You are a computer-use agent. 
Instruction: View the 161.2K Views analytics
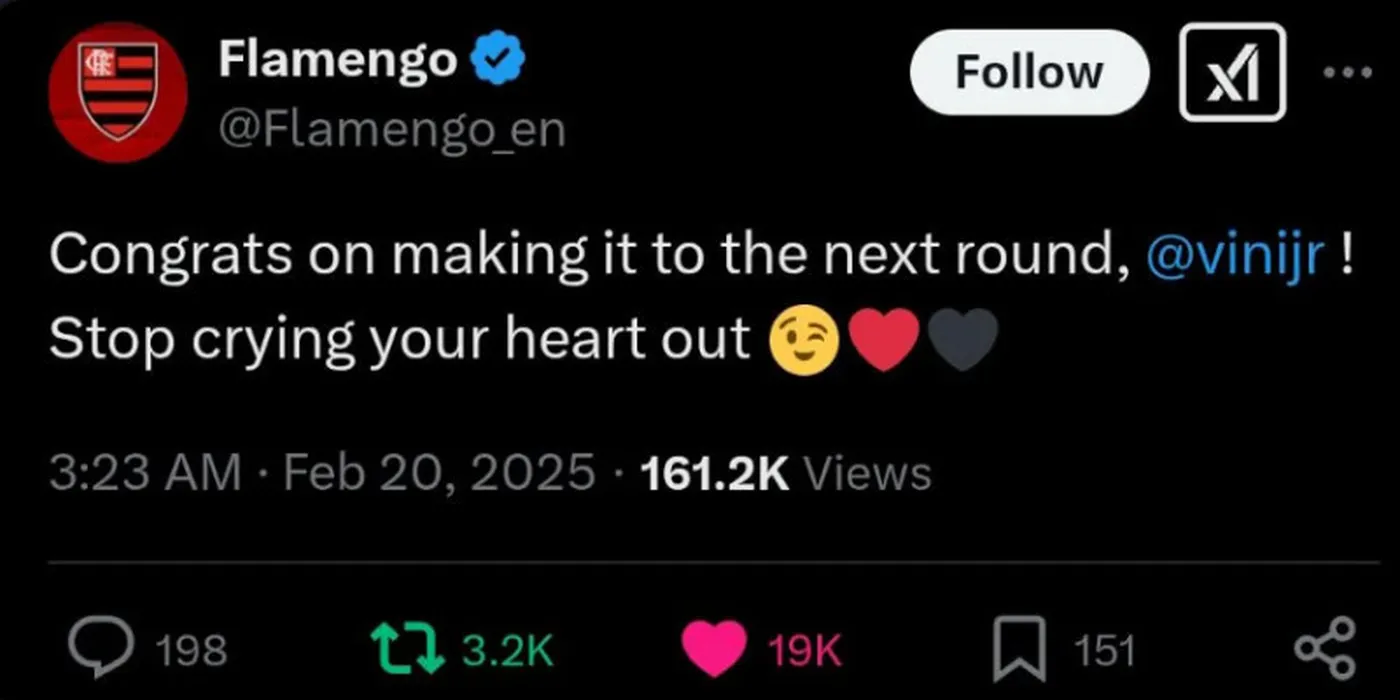(785, 473)
